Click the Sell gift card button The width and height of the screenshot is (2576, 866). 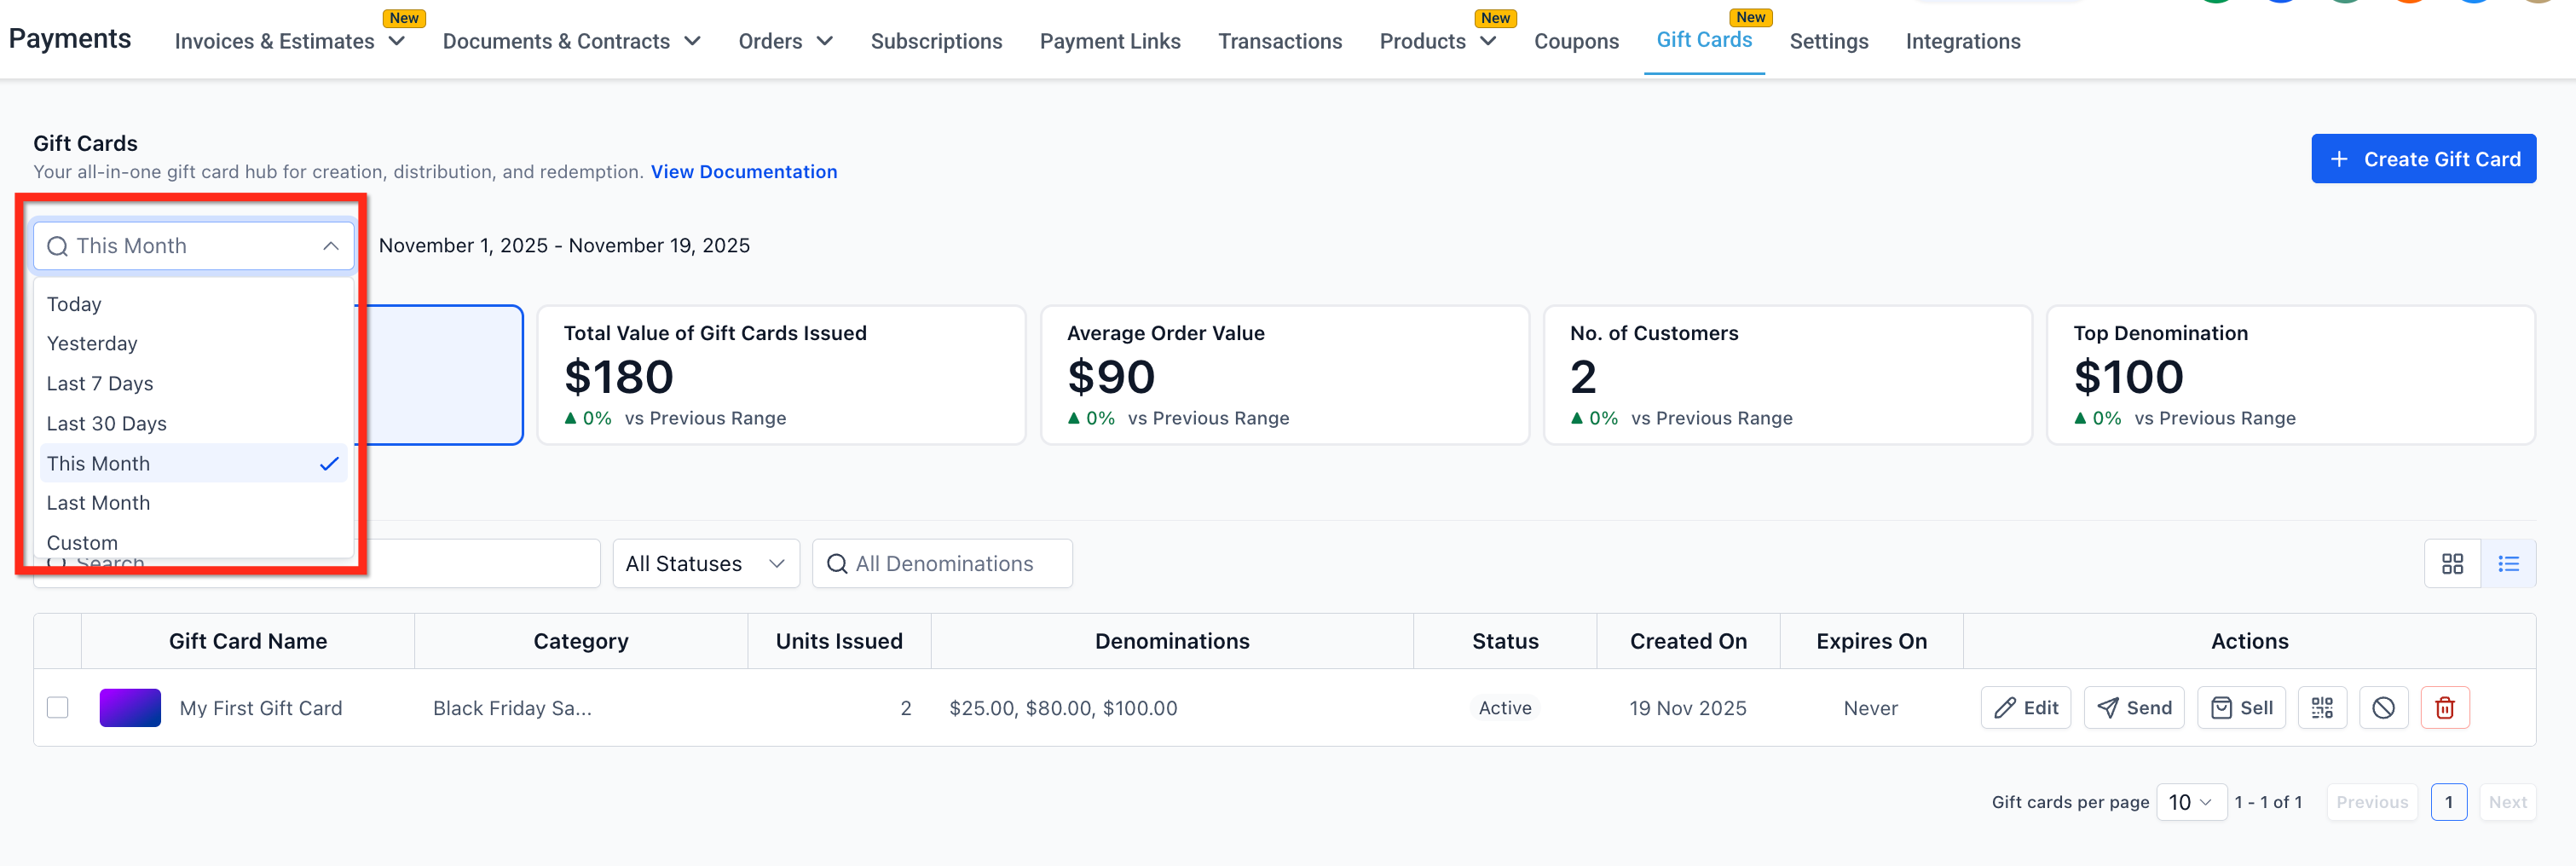click(x=2241, y=708)
